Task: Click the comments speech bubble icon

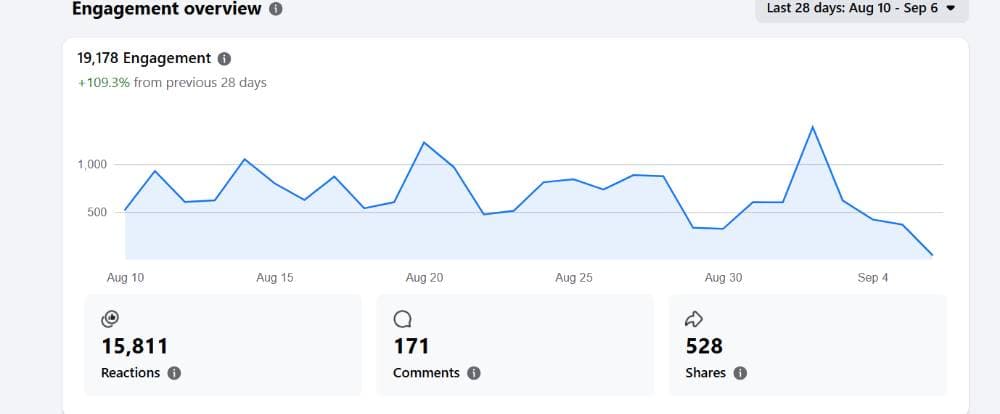Action: [402, 318]
